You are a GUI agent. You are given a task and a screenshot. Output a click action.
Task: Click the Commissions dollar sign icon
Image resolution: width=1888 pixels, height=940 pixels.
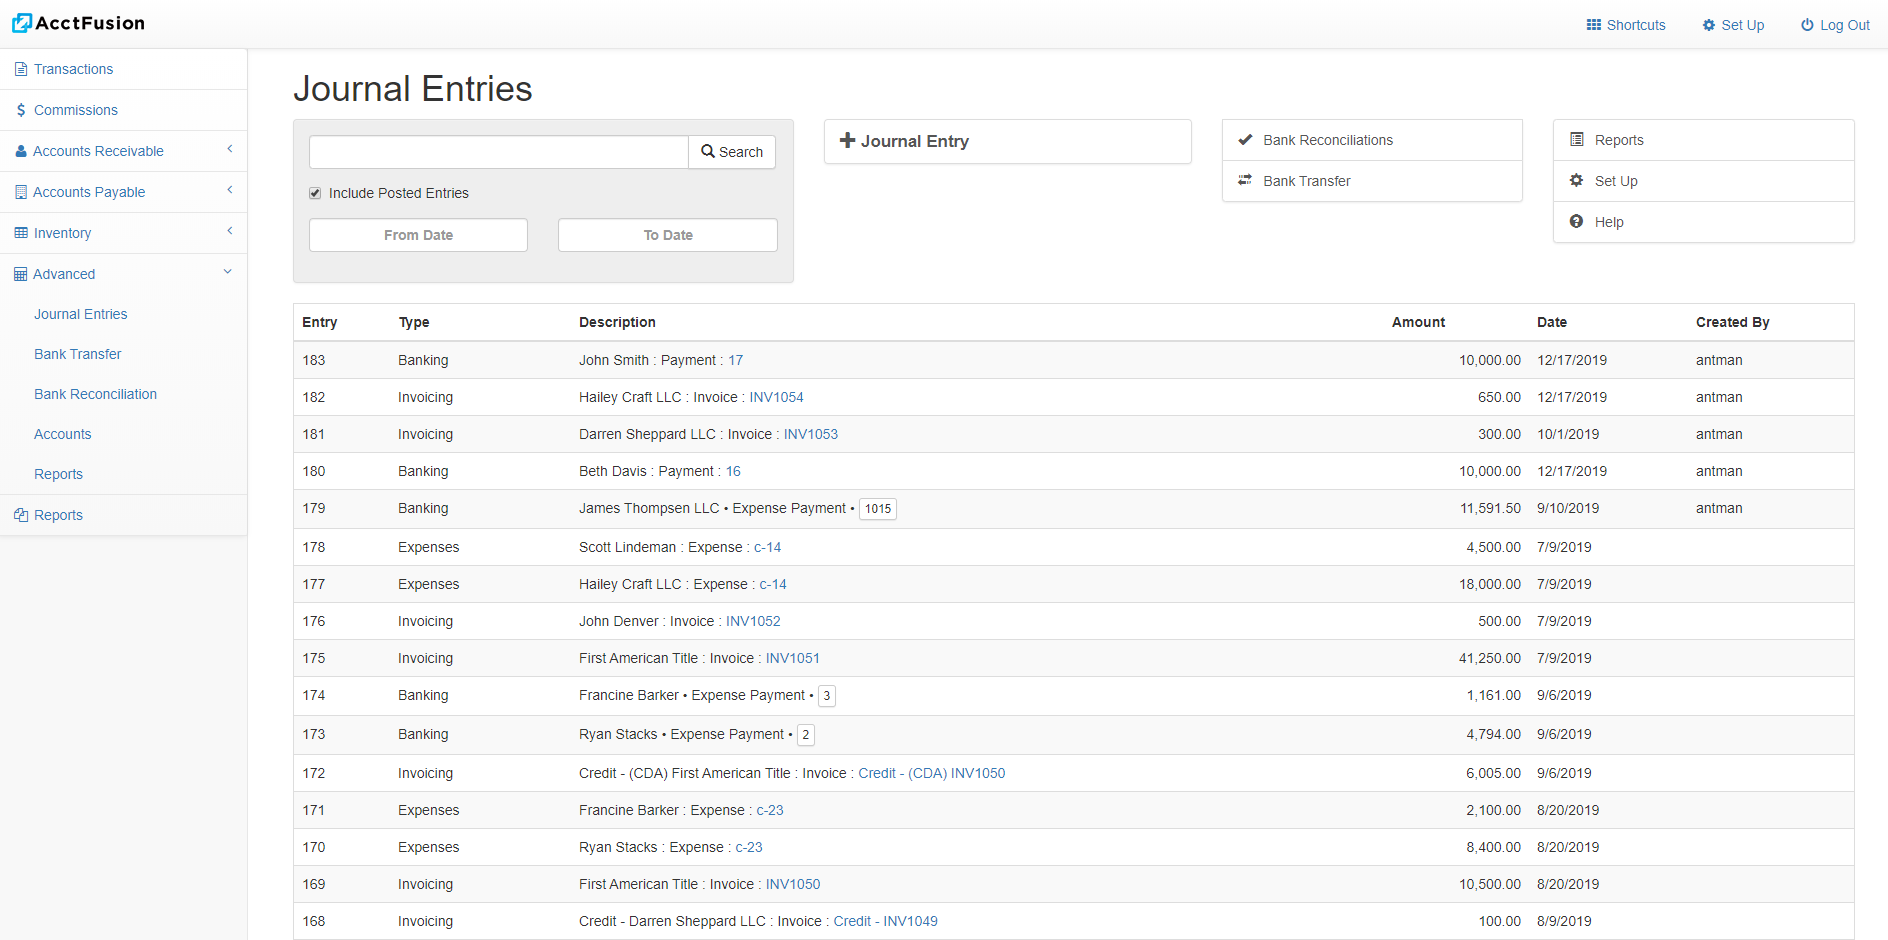click(21, 110)
